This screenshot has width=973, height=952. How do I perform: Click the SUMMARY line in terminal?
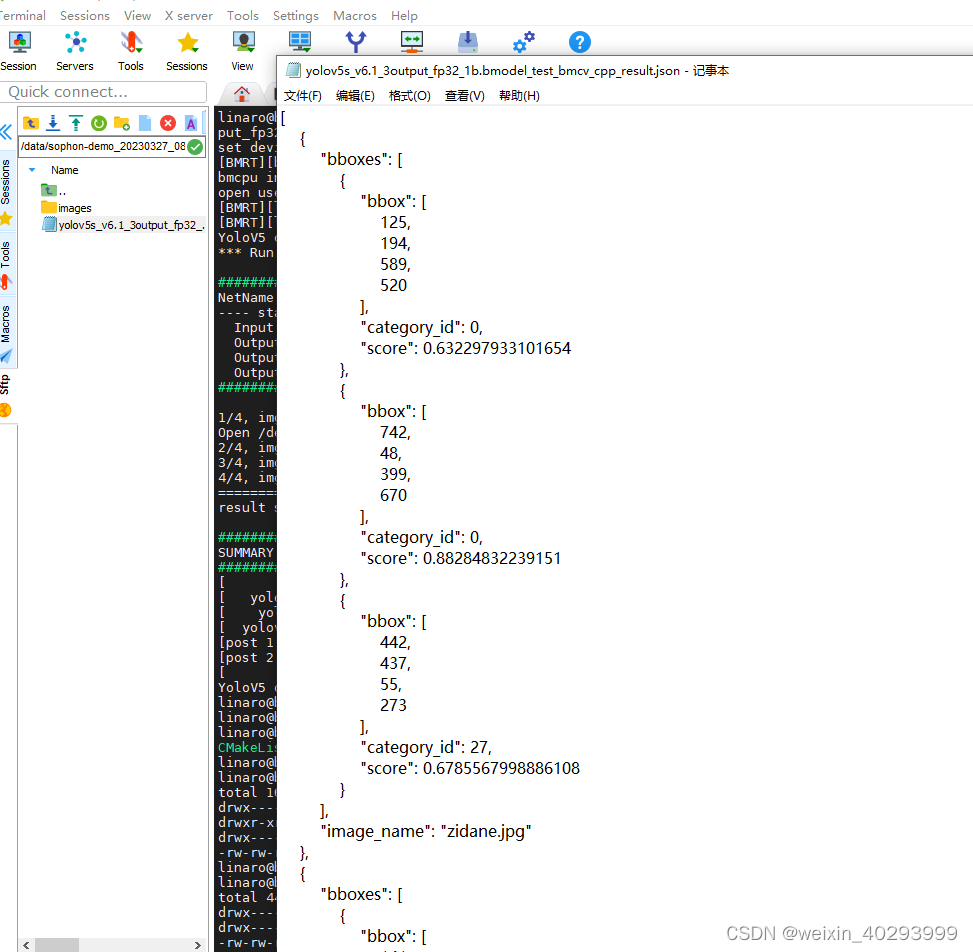[x=246, y=552]
